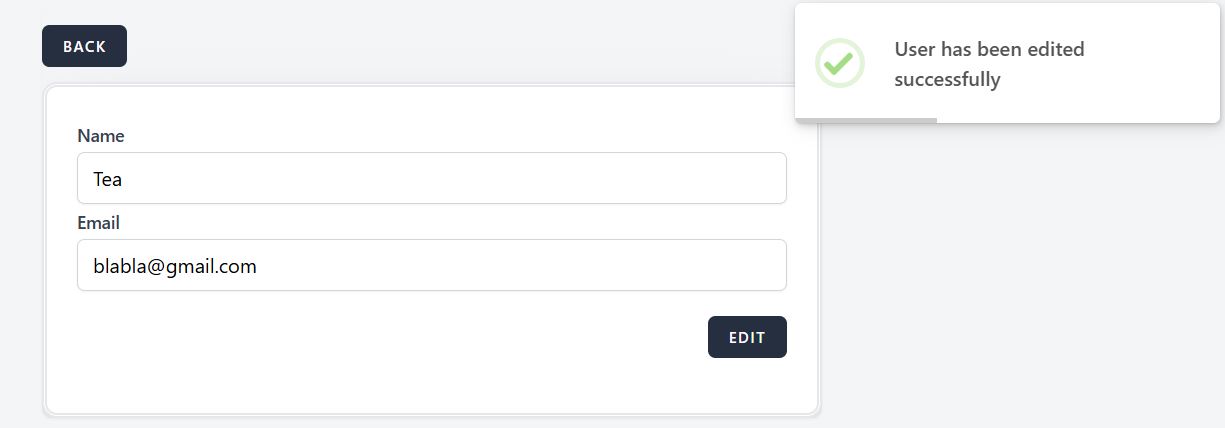This screenshot has width=1225, height=428.
Task: Place cursor on the "Tea" text
Action: point(107,179)
